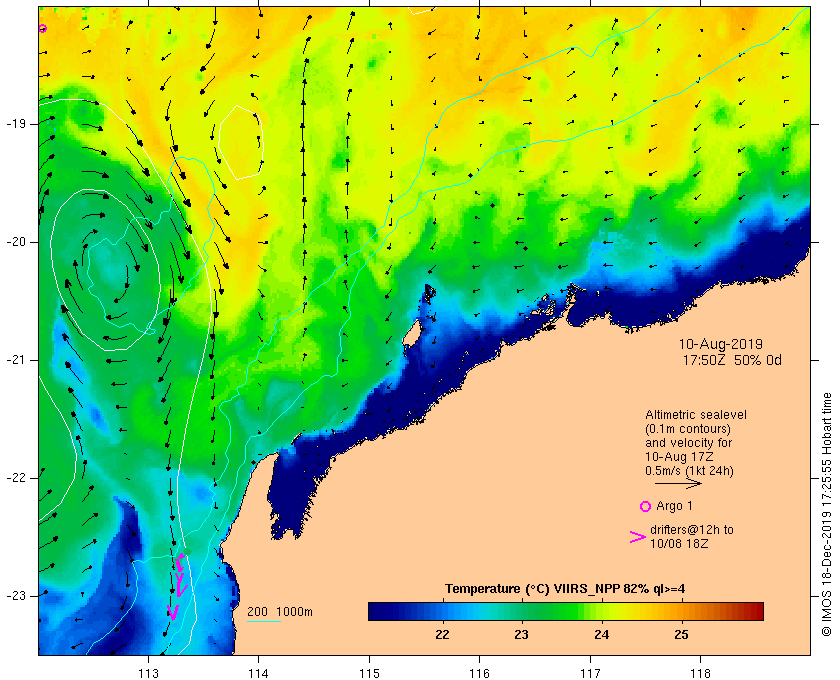
Task: Click the small closed white contour near 114°E
Action: (x=241, y=142)
